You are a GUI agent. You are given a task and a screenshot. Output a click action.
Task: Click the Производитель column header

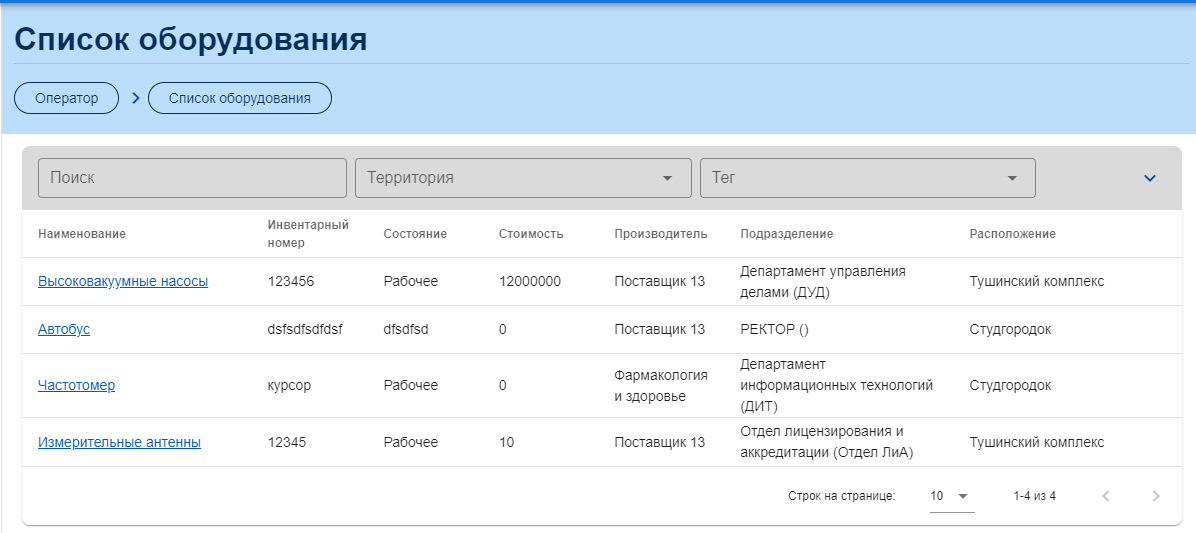pyautogui.click(x=661, y=234)
